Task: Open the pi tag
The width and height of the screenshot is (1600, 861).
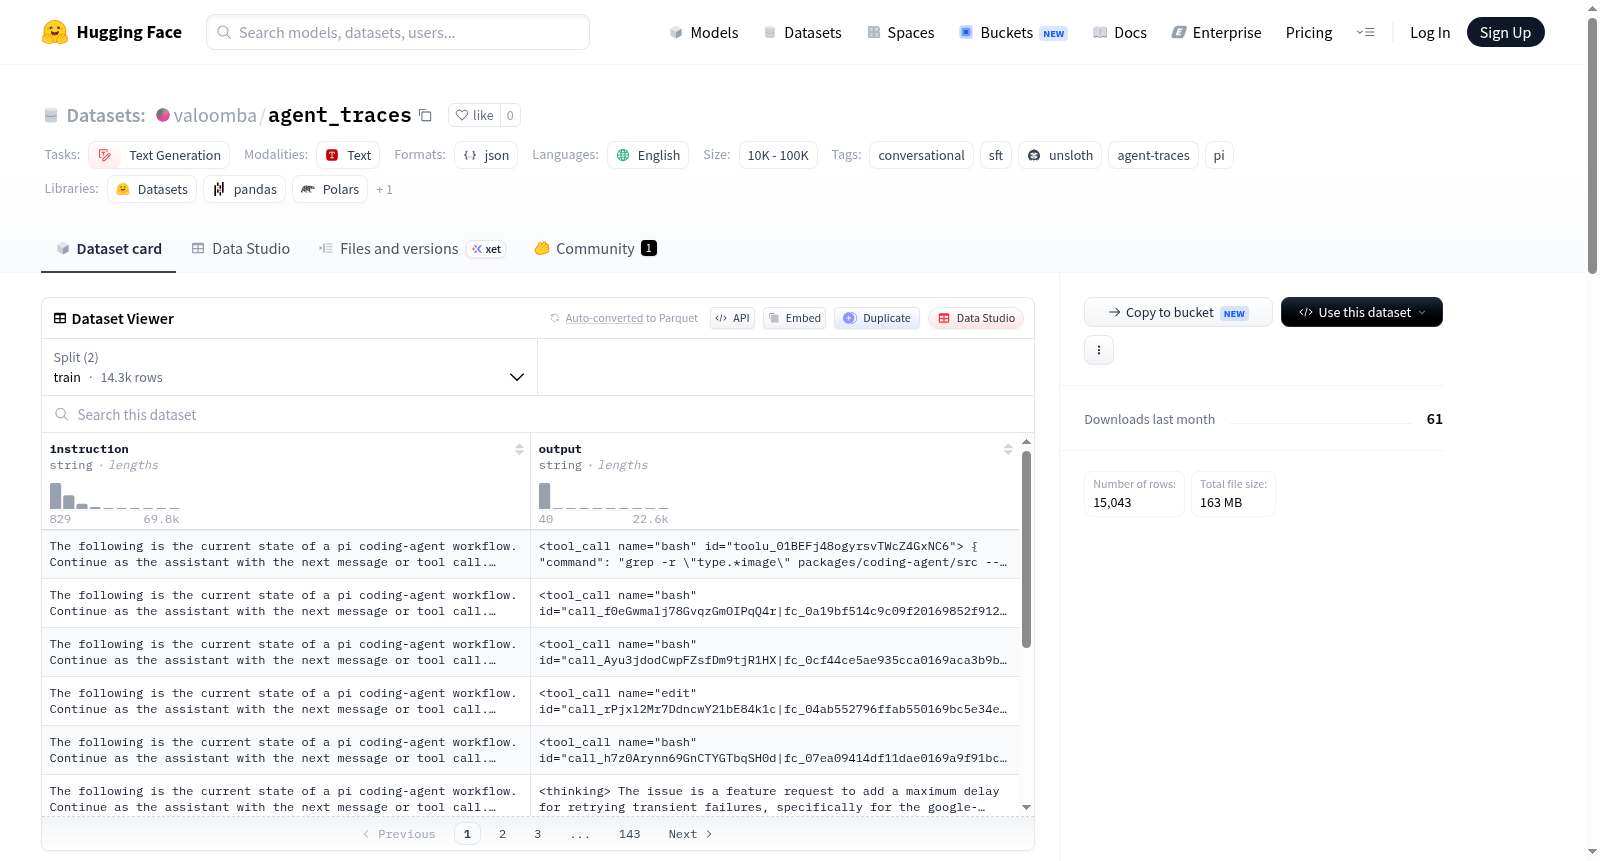Action: [x=1219, y=155]
